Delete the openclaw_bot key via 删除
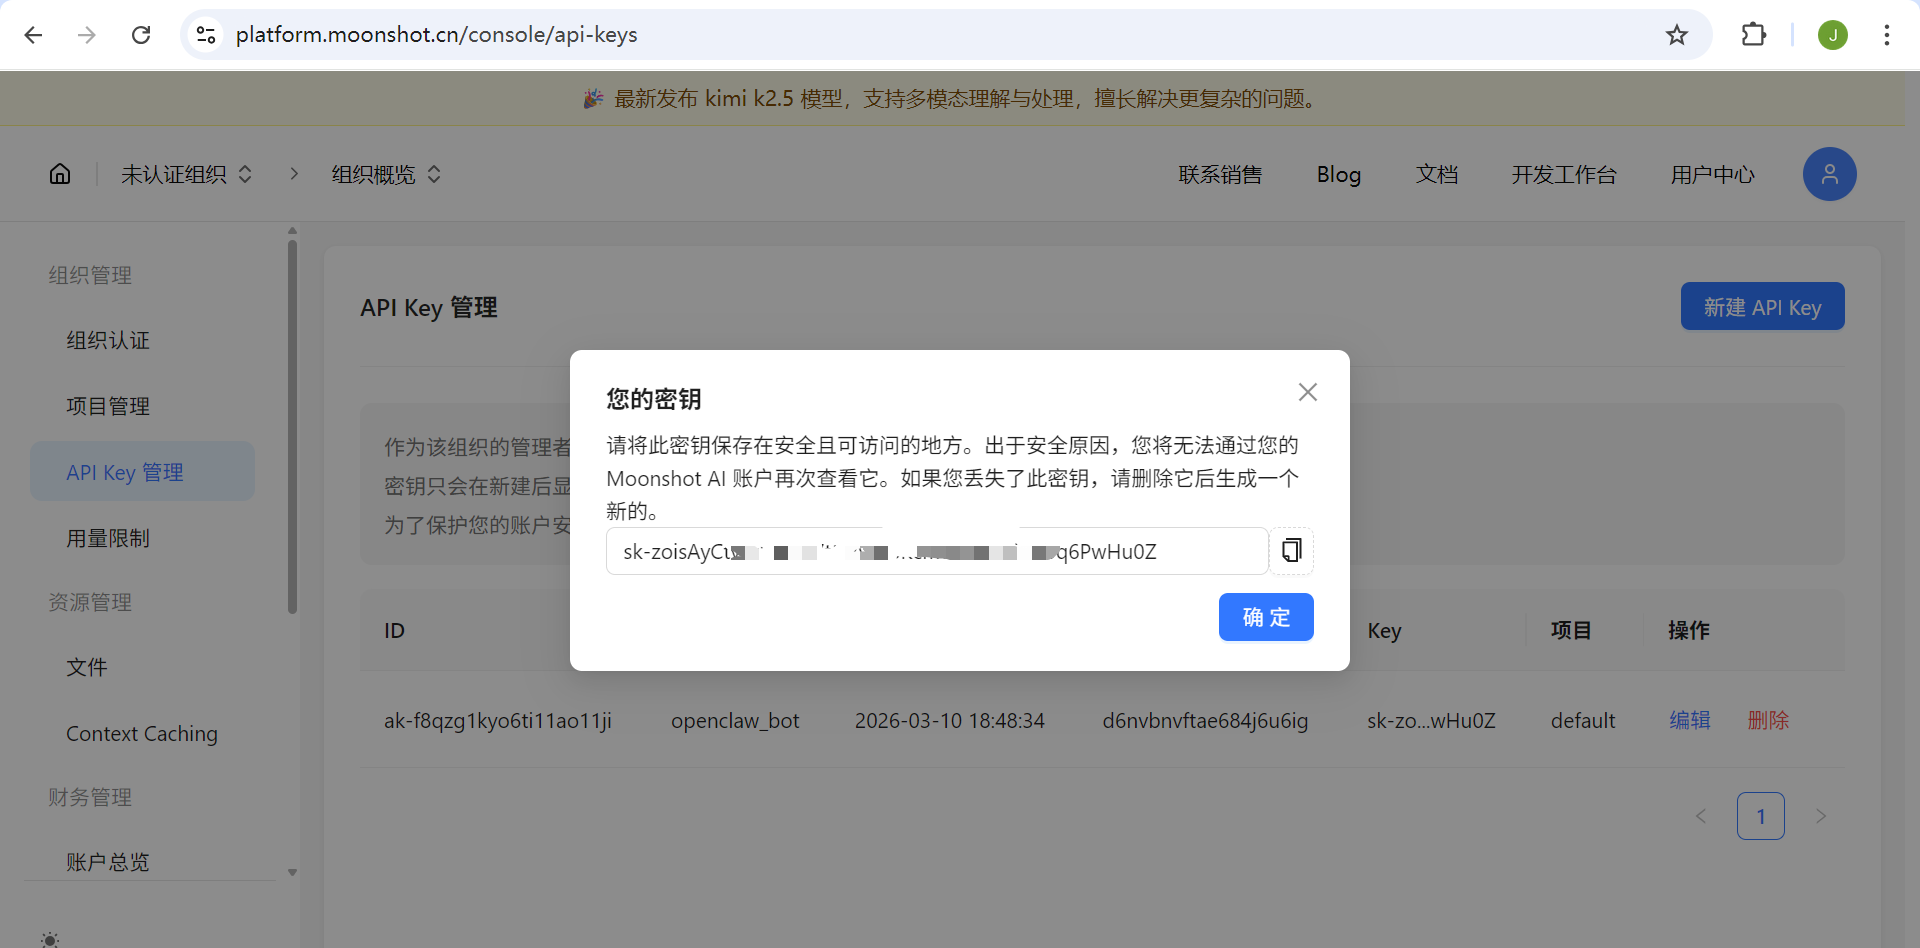The image size is (1920, 948). (1768, 720)
